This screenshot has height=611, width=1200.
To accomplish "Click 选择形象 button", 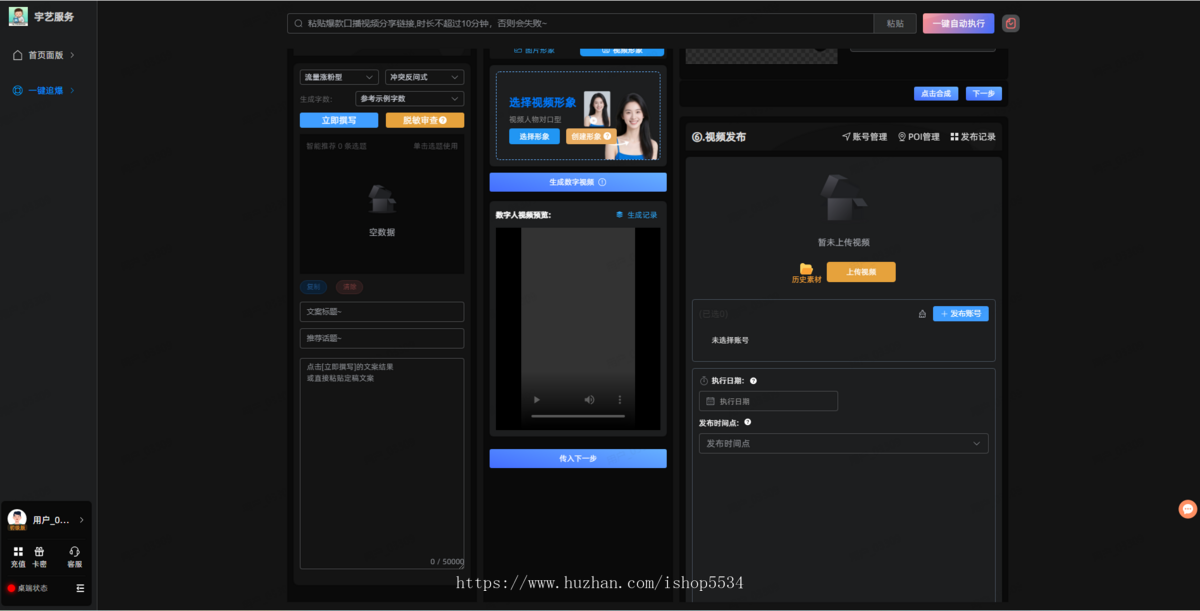I will click(534, 136).
